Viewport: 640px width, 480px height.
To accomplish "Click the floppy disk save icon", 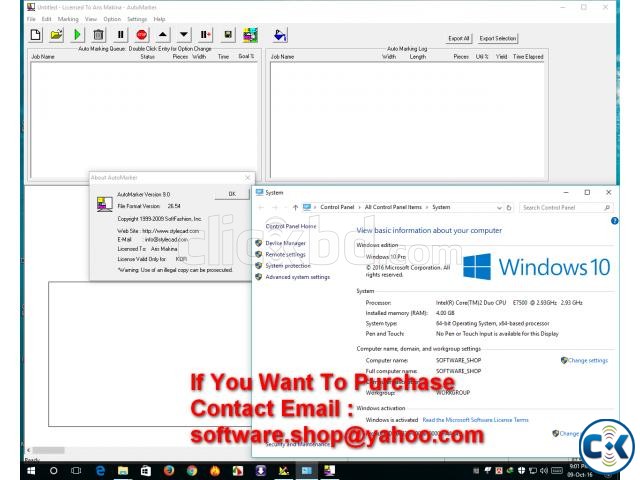I will pos(228,35).
